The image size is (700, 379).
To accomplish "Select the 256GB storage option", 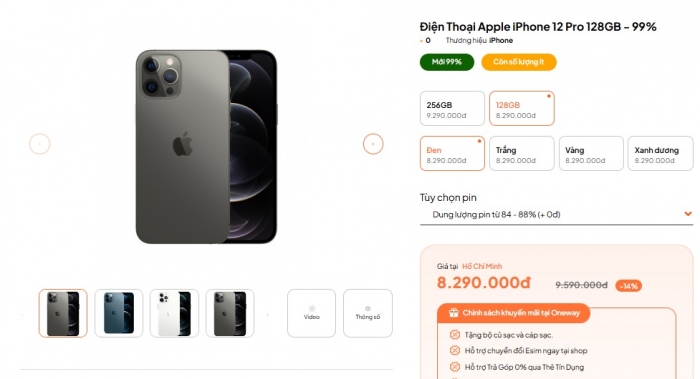I will coord(452,108).
